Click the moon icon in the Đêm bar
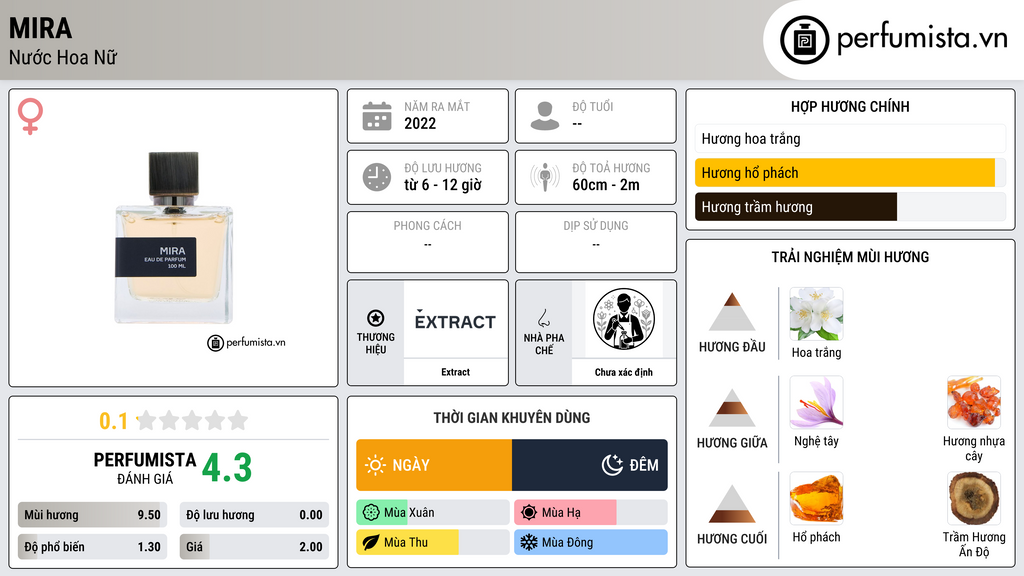The image size is (1024, 576). point(612,465)
